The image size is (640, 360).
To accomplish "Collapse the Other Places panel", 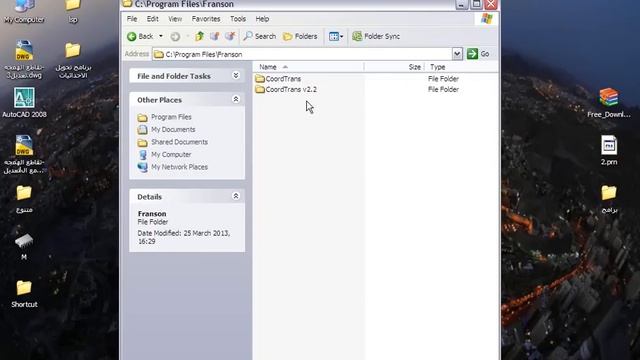I will 236,99.
